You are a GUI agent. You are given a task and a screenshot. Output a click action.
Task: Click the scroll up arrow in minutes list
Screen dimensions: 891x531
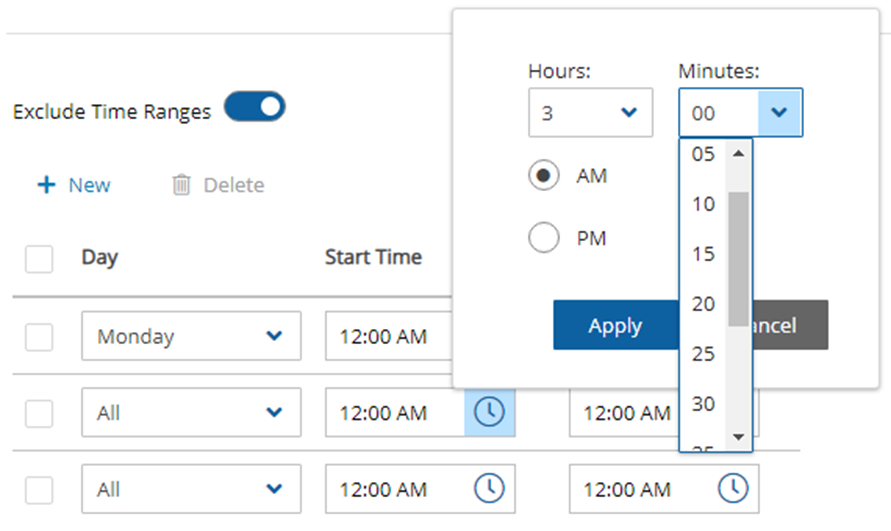point(738,154)
